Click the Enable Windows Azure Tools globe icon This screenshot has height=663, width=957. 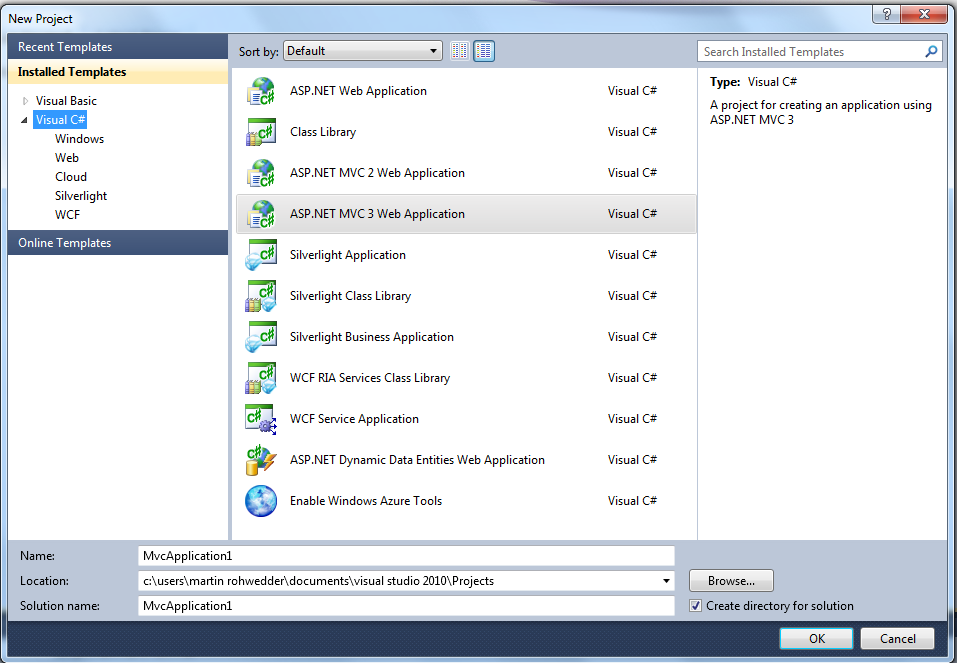[x=261, y=501]
